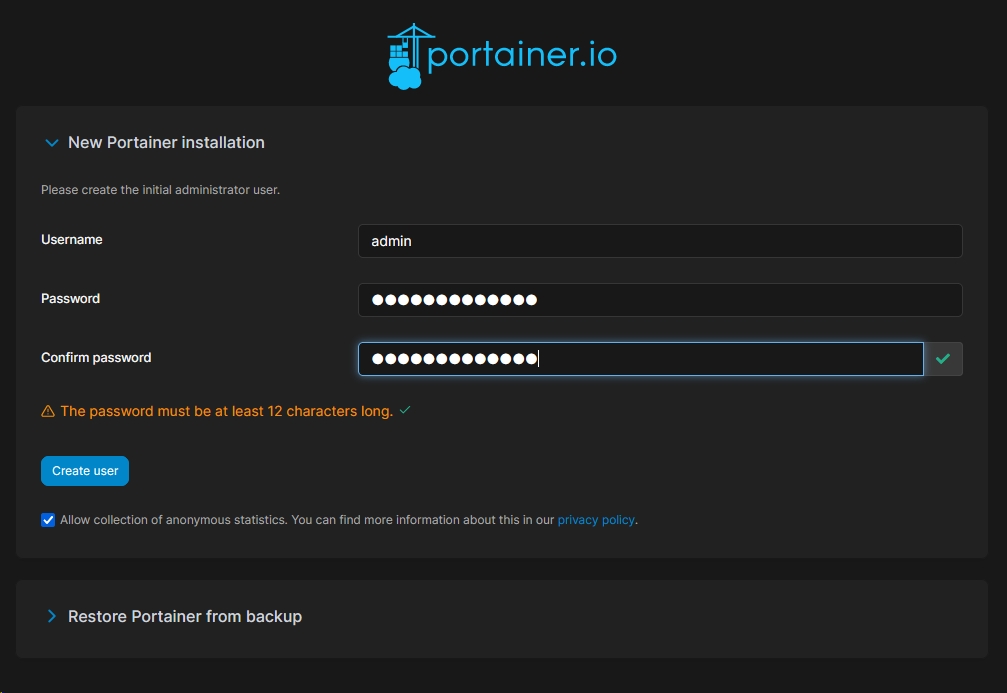Click "Please create the initial administrator user." text
The image size is (1007, 693).
161,190
